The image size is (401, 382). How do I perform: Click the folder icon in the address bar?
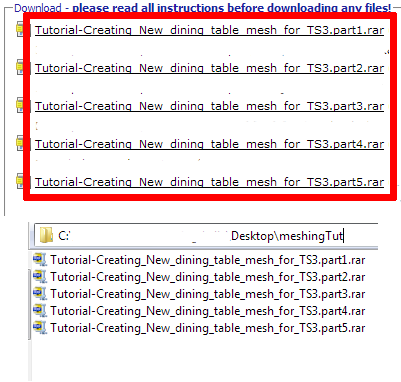pyautogui.click(x=46, y=235)
